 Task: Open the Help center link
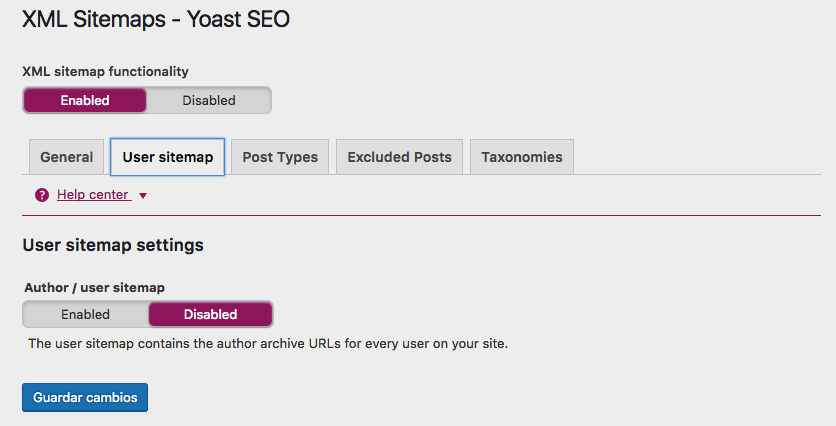[x=93, y=195]
